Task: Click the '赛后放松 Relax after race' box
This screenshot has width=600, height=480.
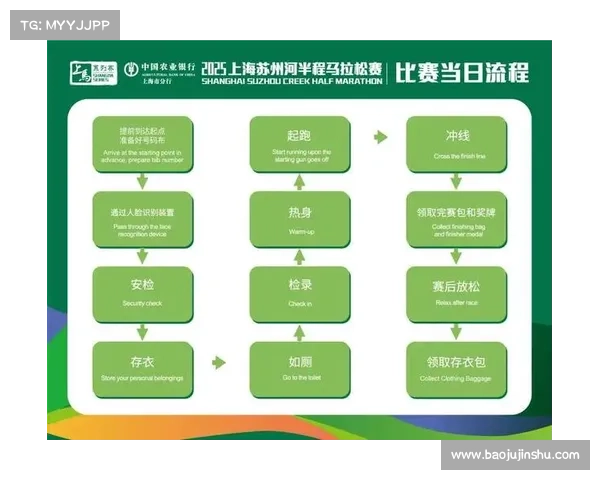Action: (x=457, y=295)
